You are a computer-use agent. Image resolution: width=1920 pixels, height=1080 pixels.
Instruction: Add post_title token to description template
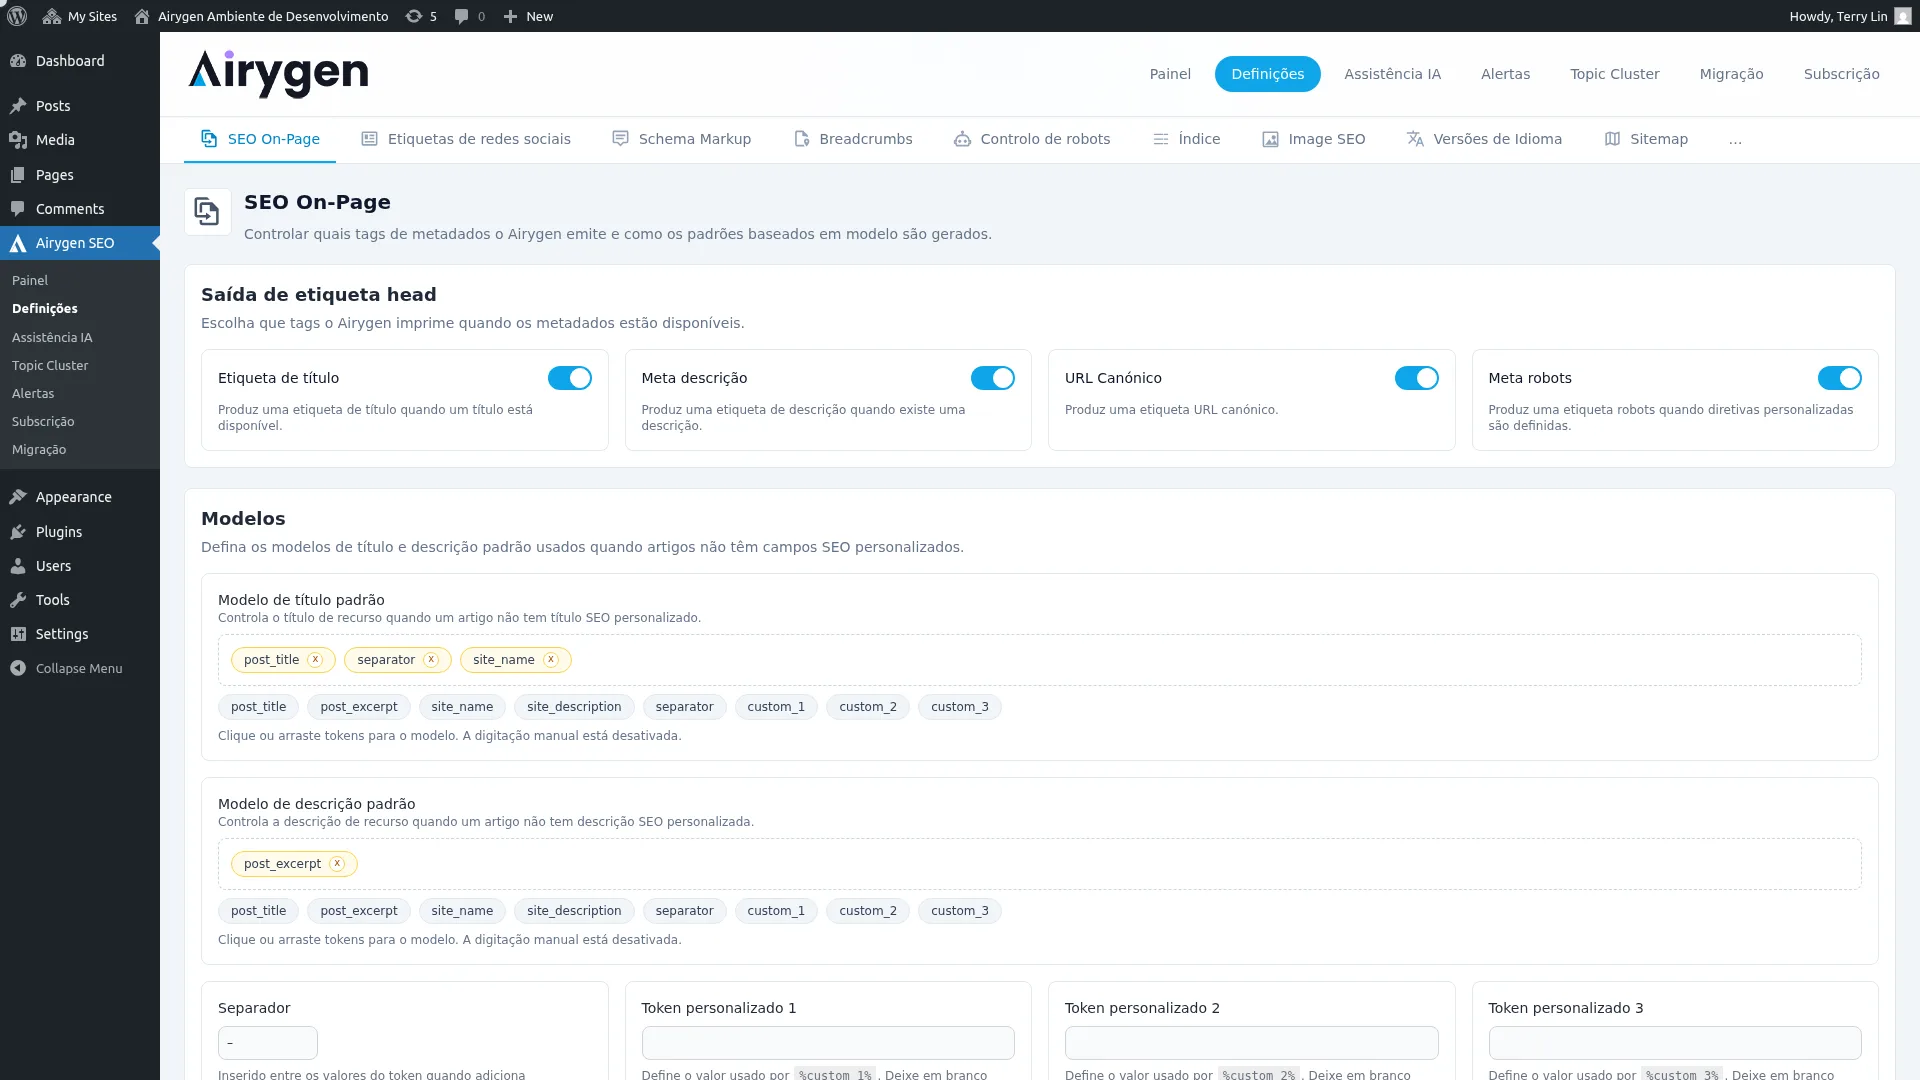click(258, 911)
